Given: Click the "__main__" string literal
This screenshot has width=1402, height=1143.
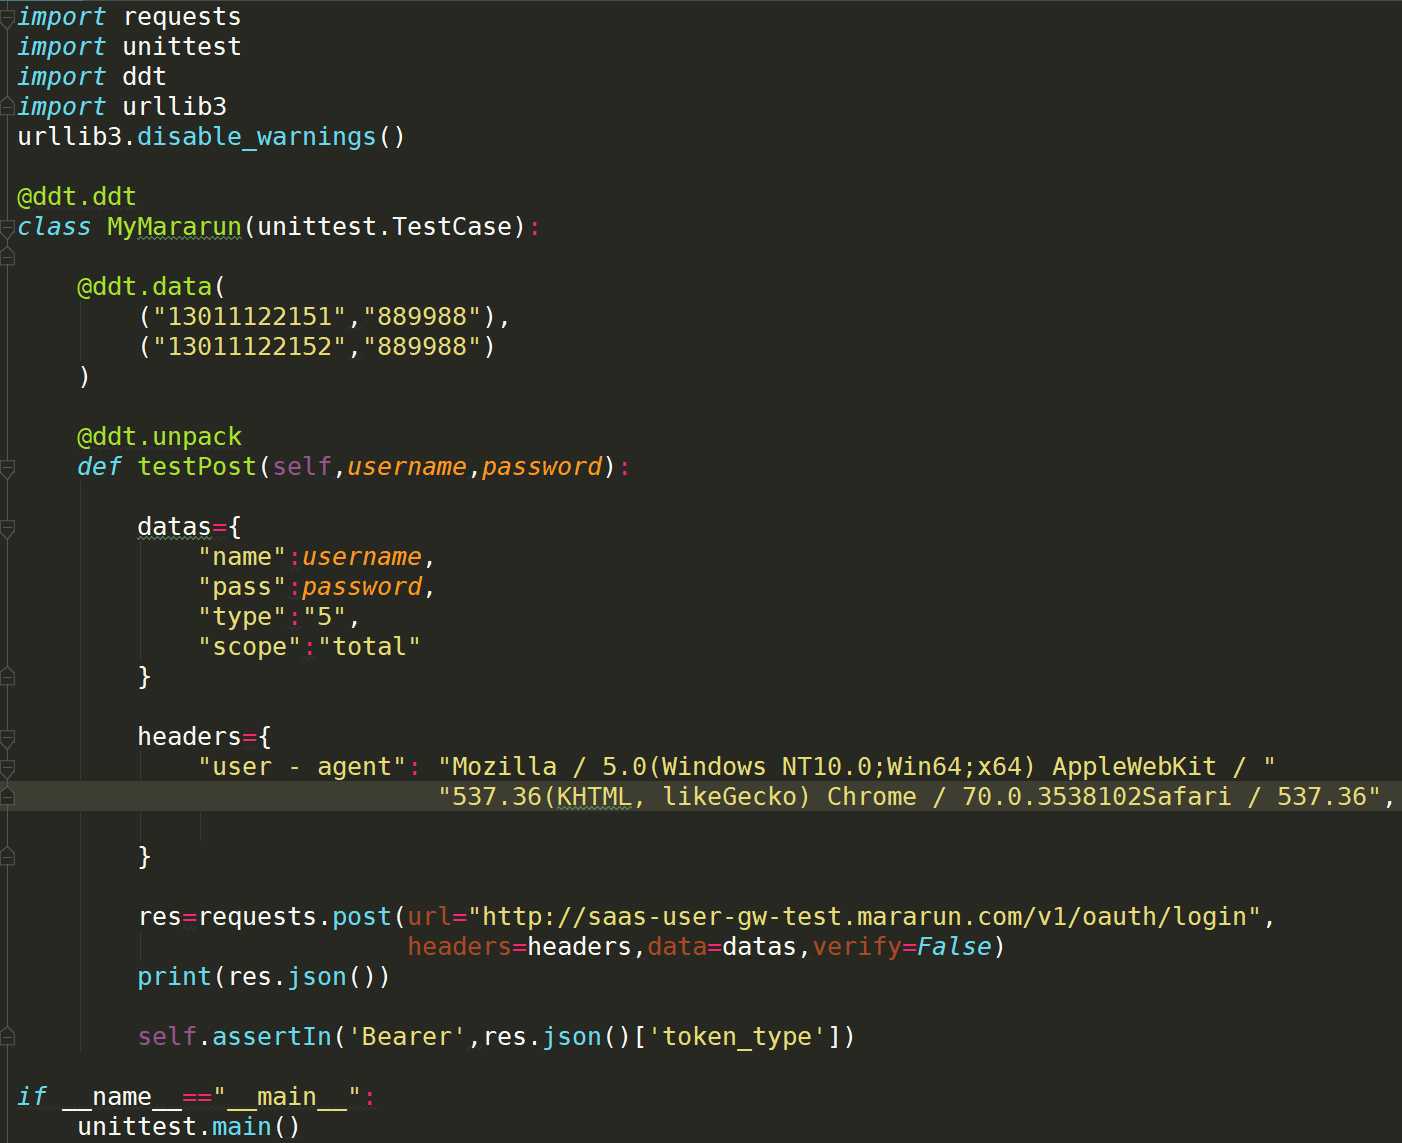Looking at the screenshot, I should pyautogui.click(x=287, y=1097).
